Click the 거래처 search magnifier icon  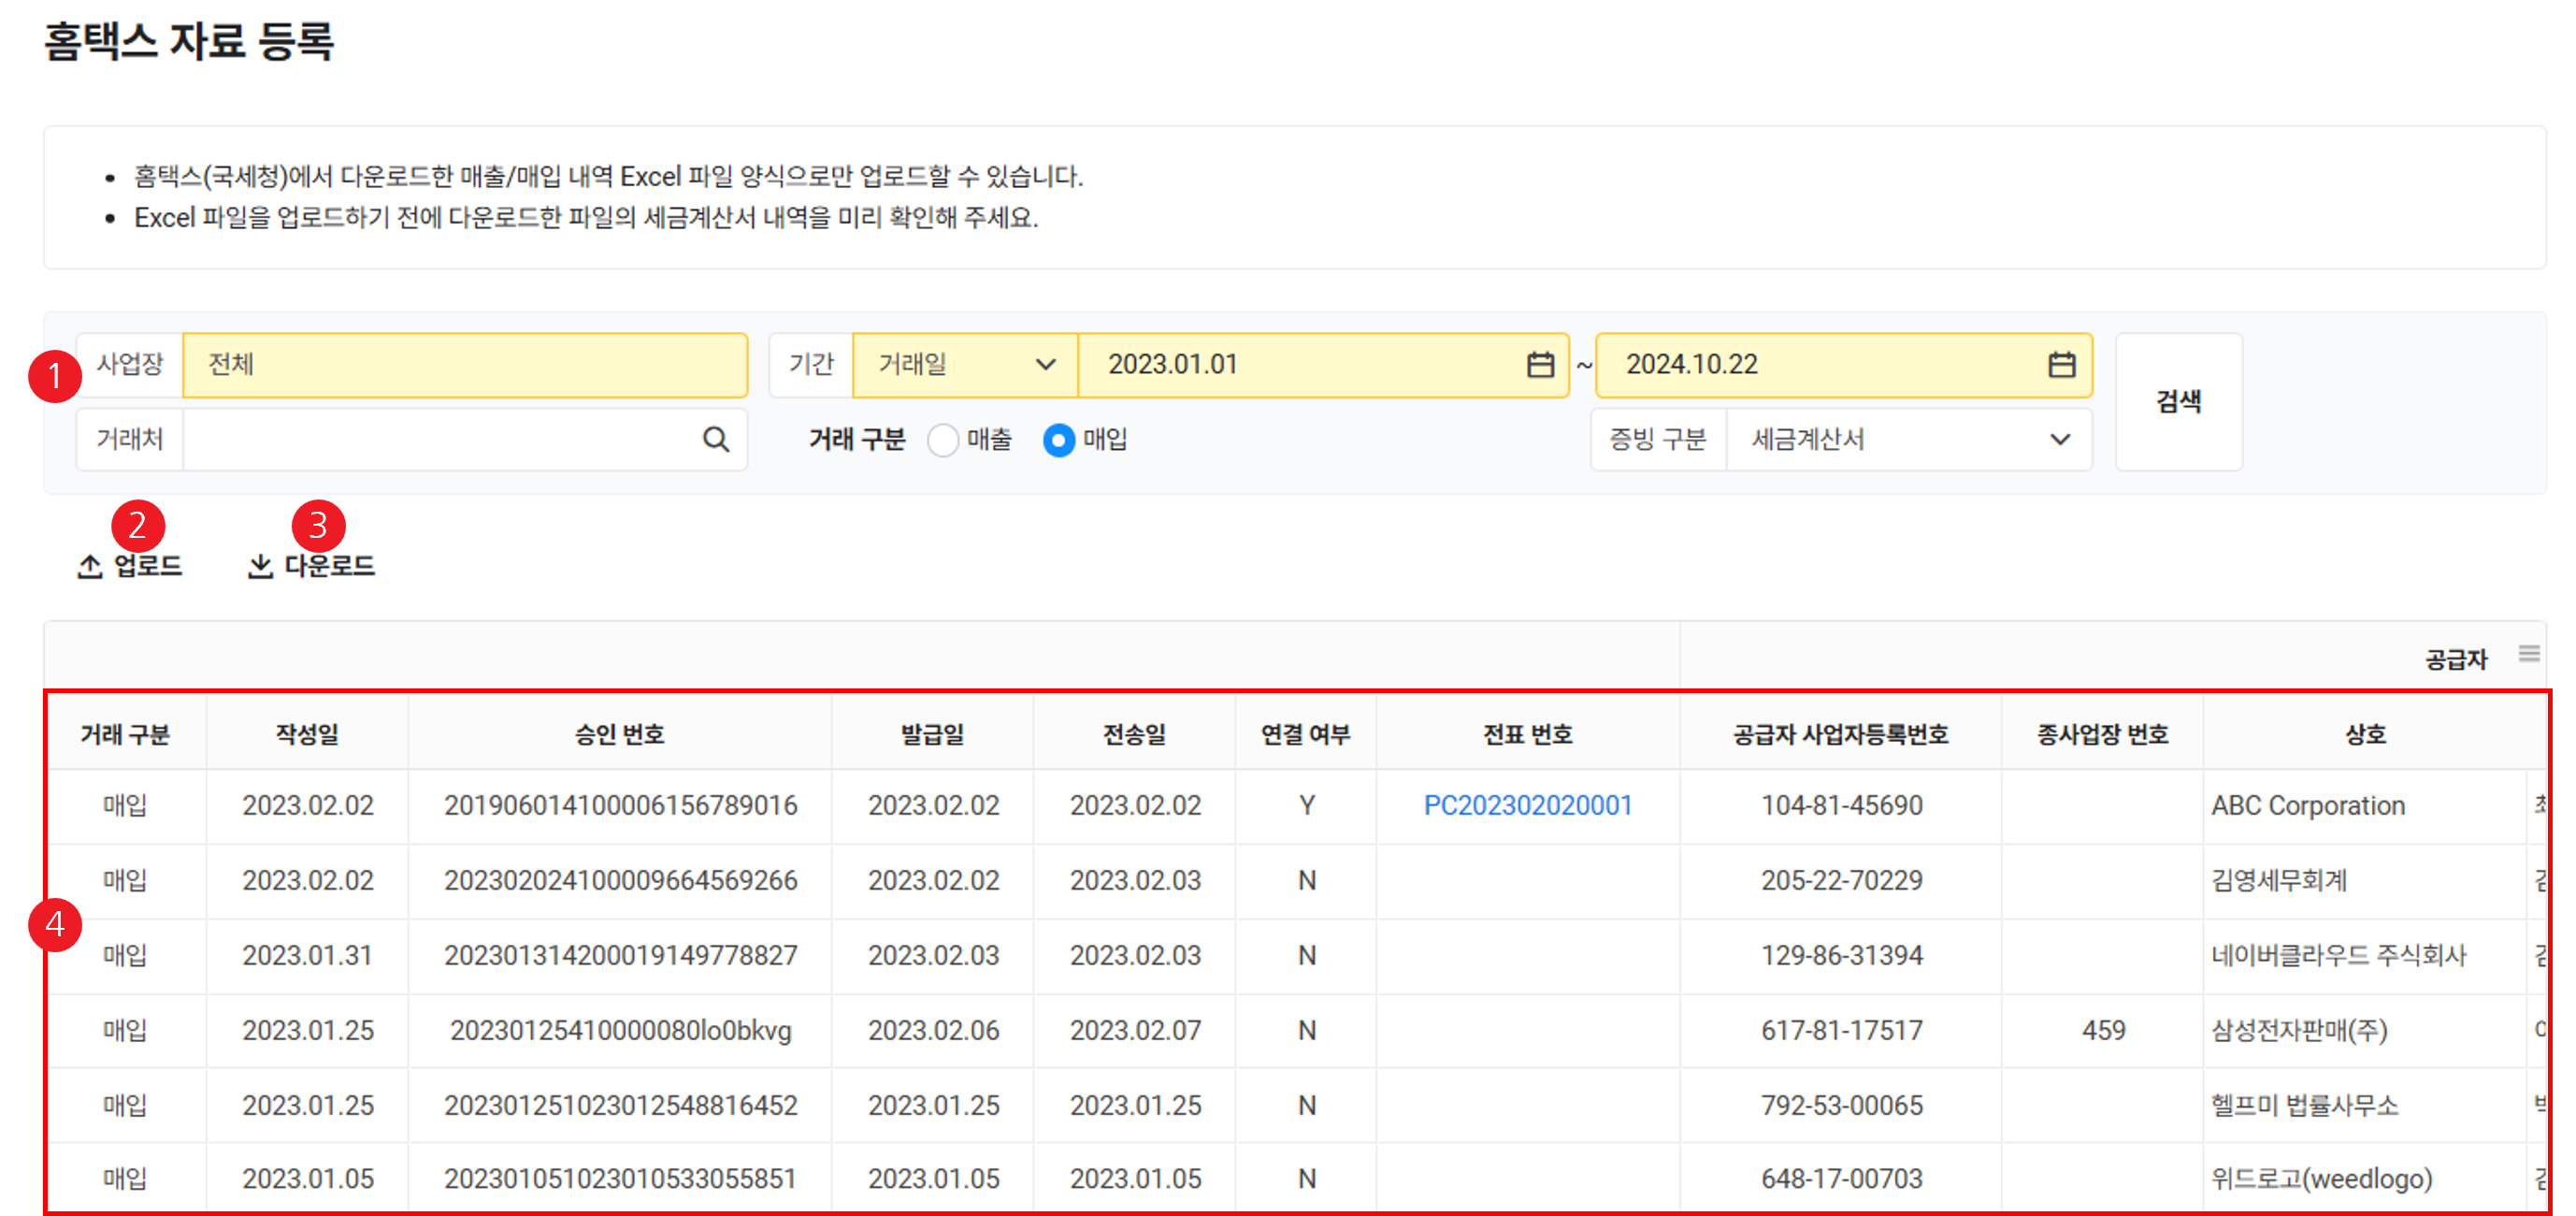(715, 439)
